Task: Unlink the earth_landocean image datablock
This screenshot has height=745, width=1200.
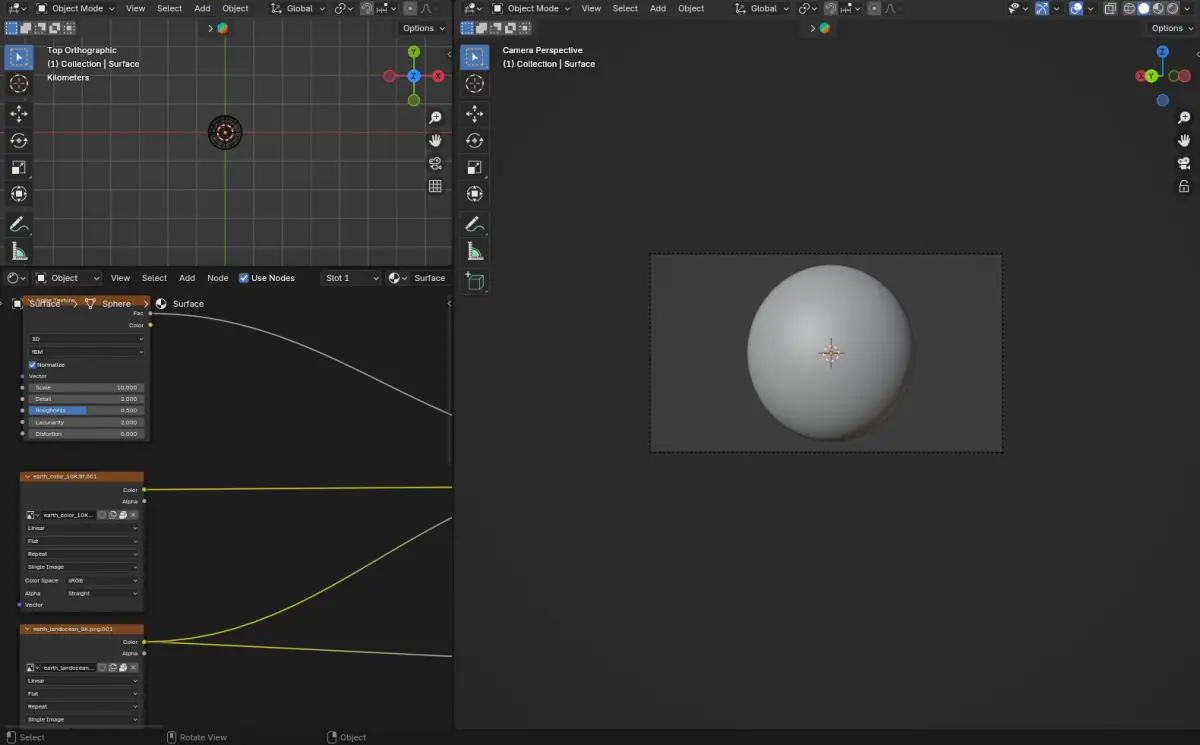Action: tap(133, 667)
